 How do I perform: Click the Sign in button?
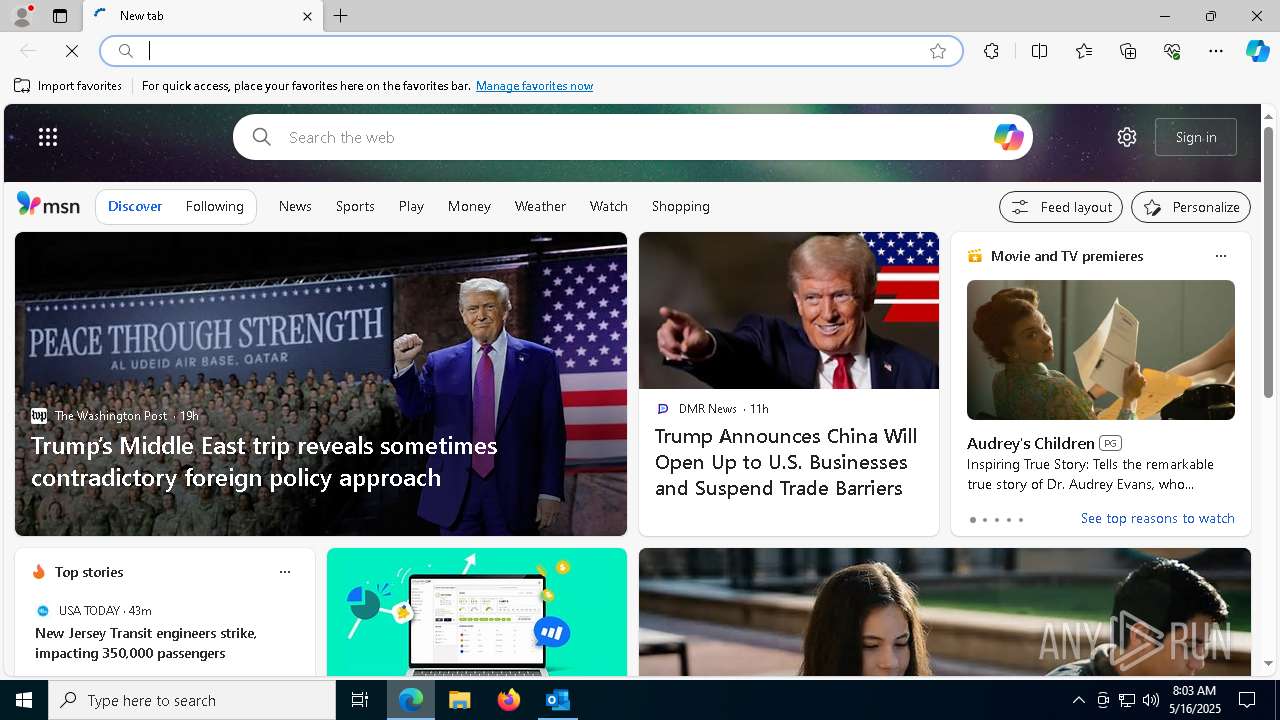1196,137
